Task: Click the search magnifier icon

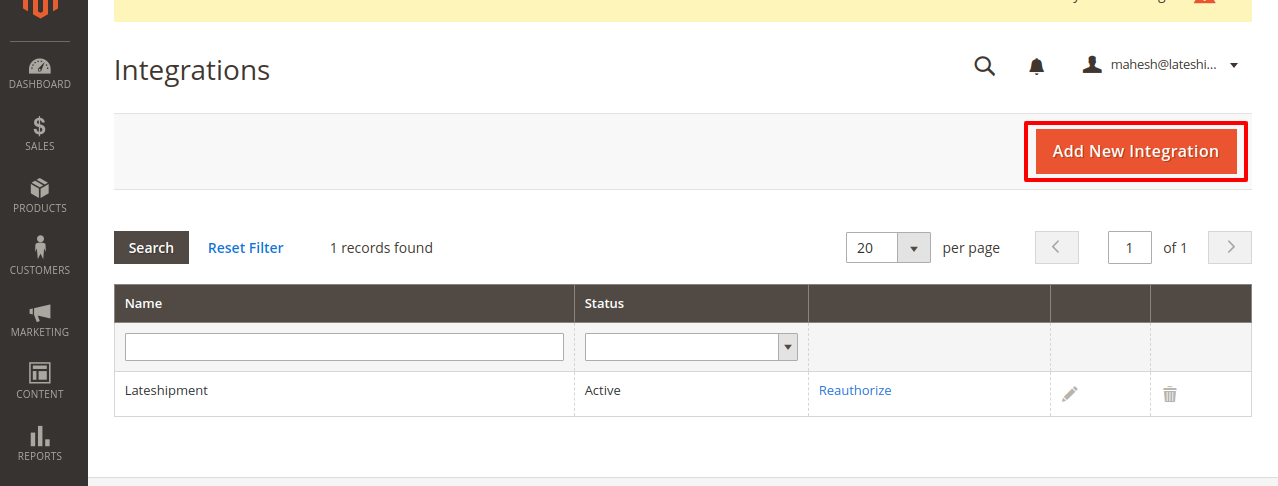Action: point(985,66)
